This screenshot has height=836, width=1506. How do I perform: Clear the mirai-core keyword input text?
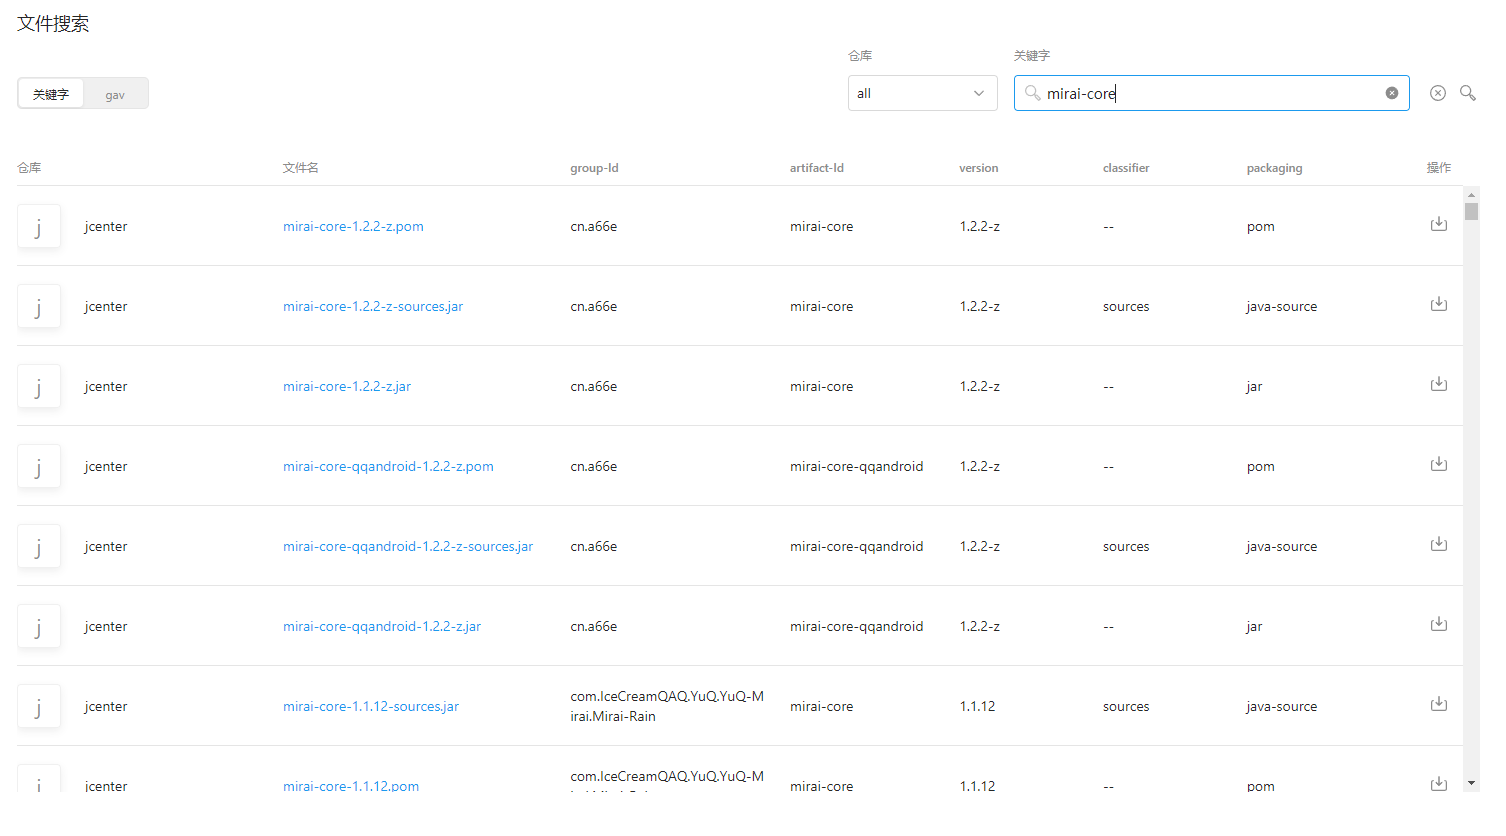coord(1391,93)
